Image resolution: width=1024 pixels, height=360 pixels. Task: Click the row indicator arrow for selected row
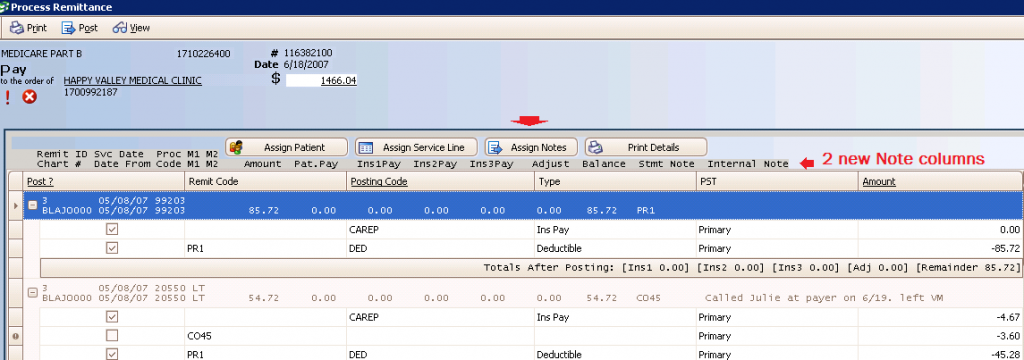coord(16,206)
